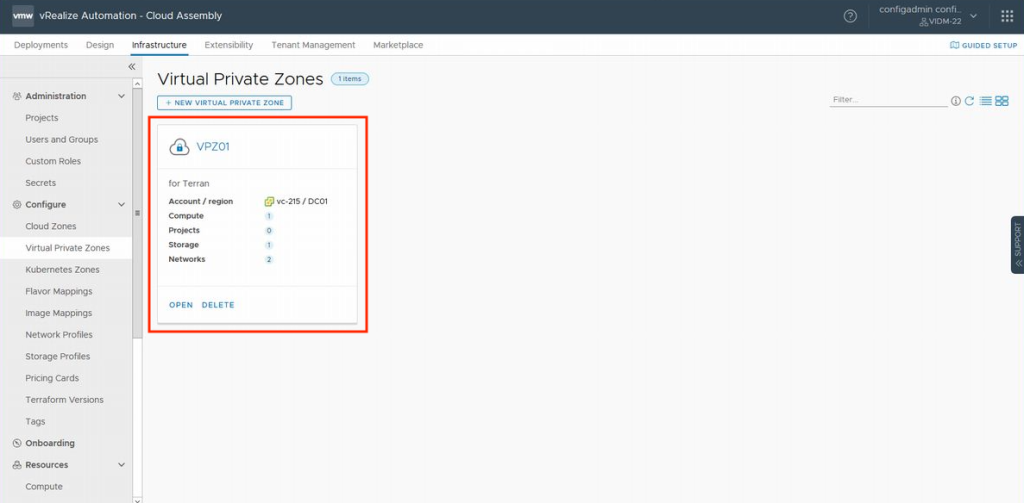The image size is (1024, 503).
Task: Click the vmw logo icon
Action: 23,16
